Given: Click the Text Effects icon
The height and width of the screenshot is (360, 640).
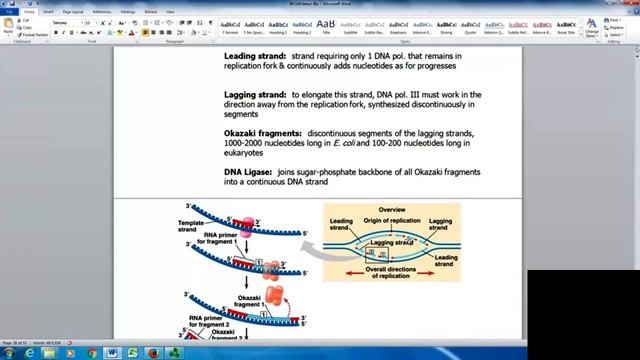Looking at the screenshot, I should click(110, 33).
